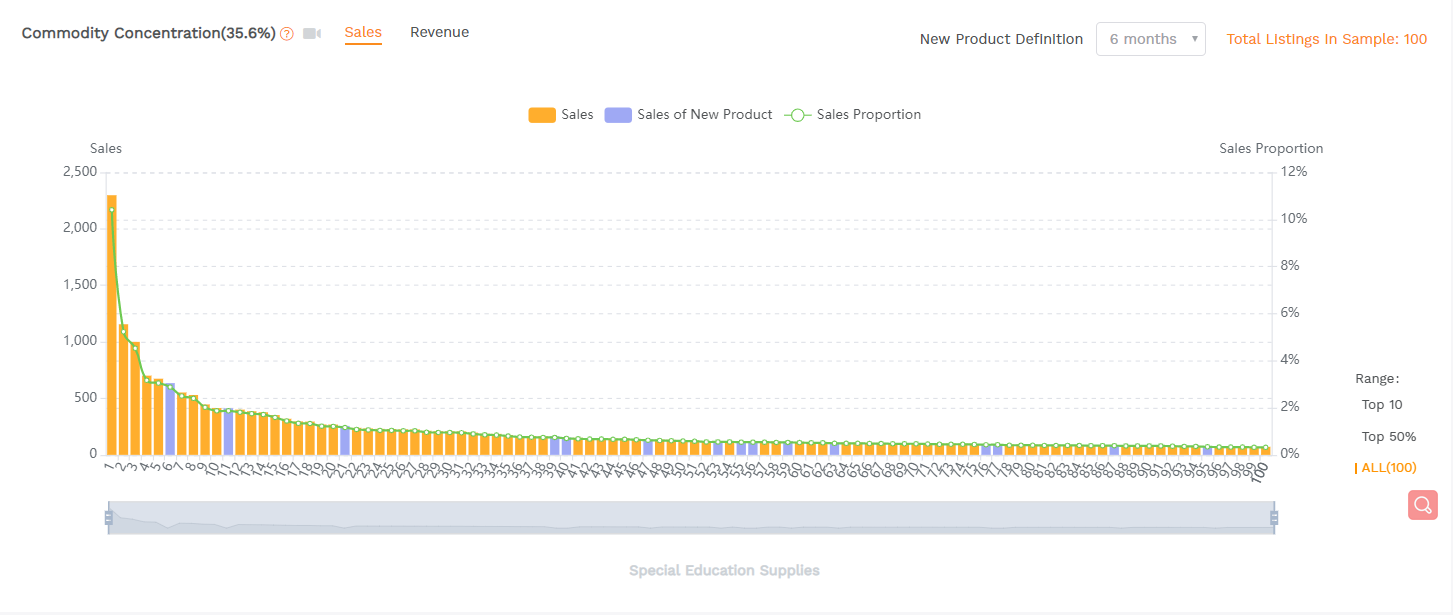Select the Top 10 range
This screenshot has height=615, width=1453.
pyautogui.click(x=1382, y=405)
